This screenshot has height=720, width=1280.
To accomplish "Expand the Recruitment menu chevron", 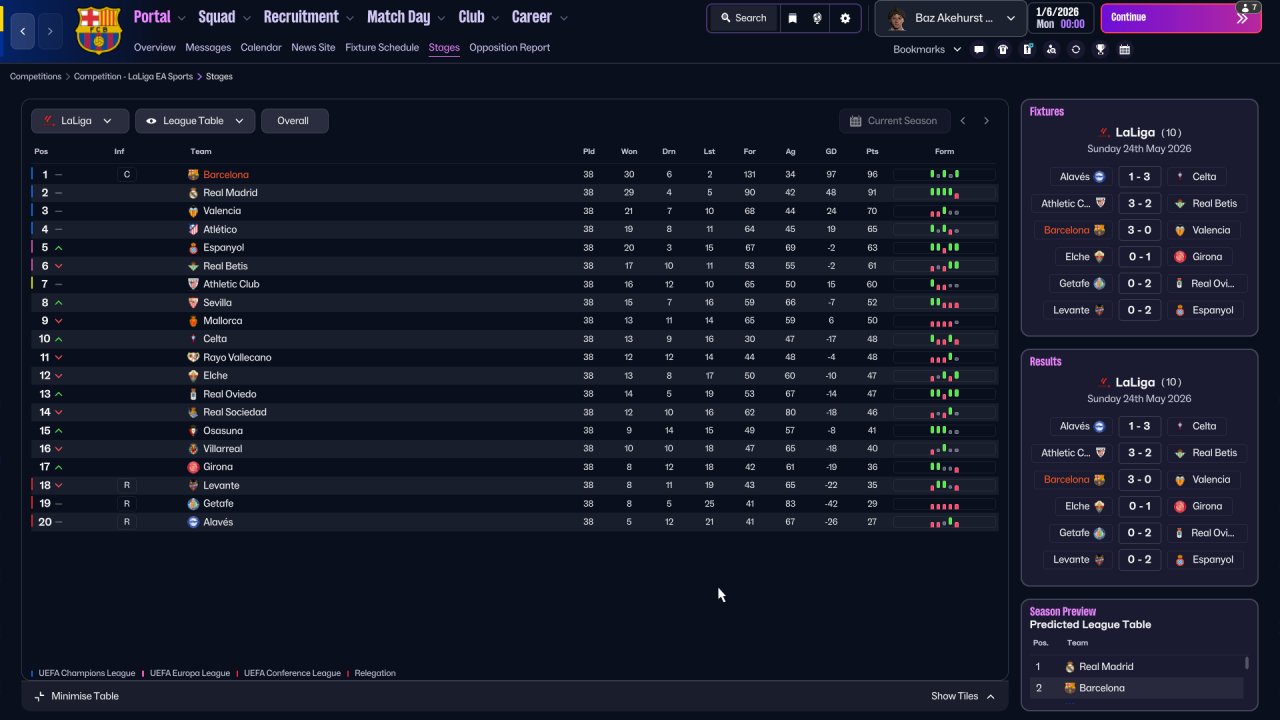I will tap(349, 18).
